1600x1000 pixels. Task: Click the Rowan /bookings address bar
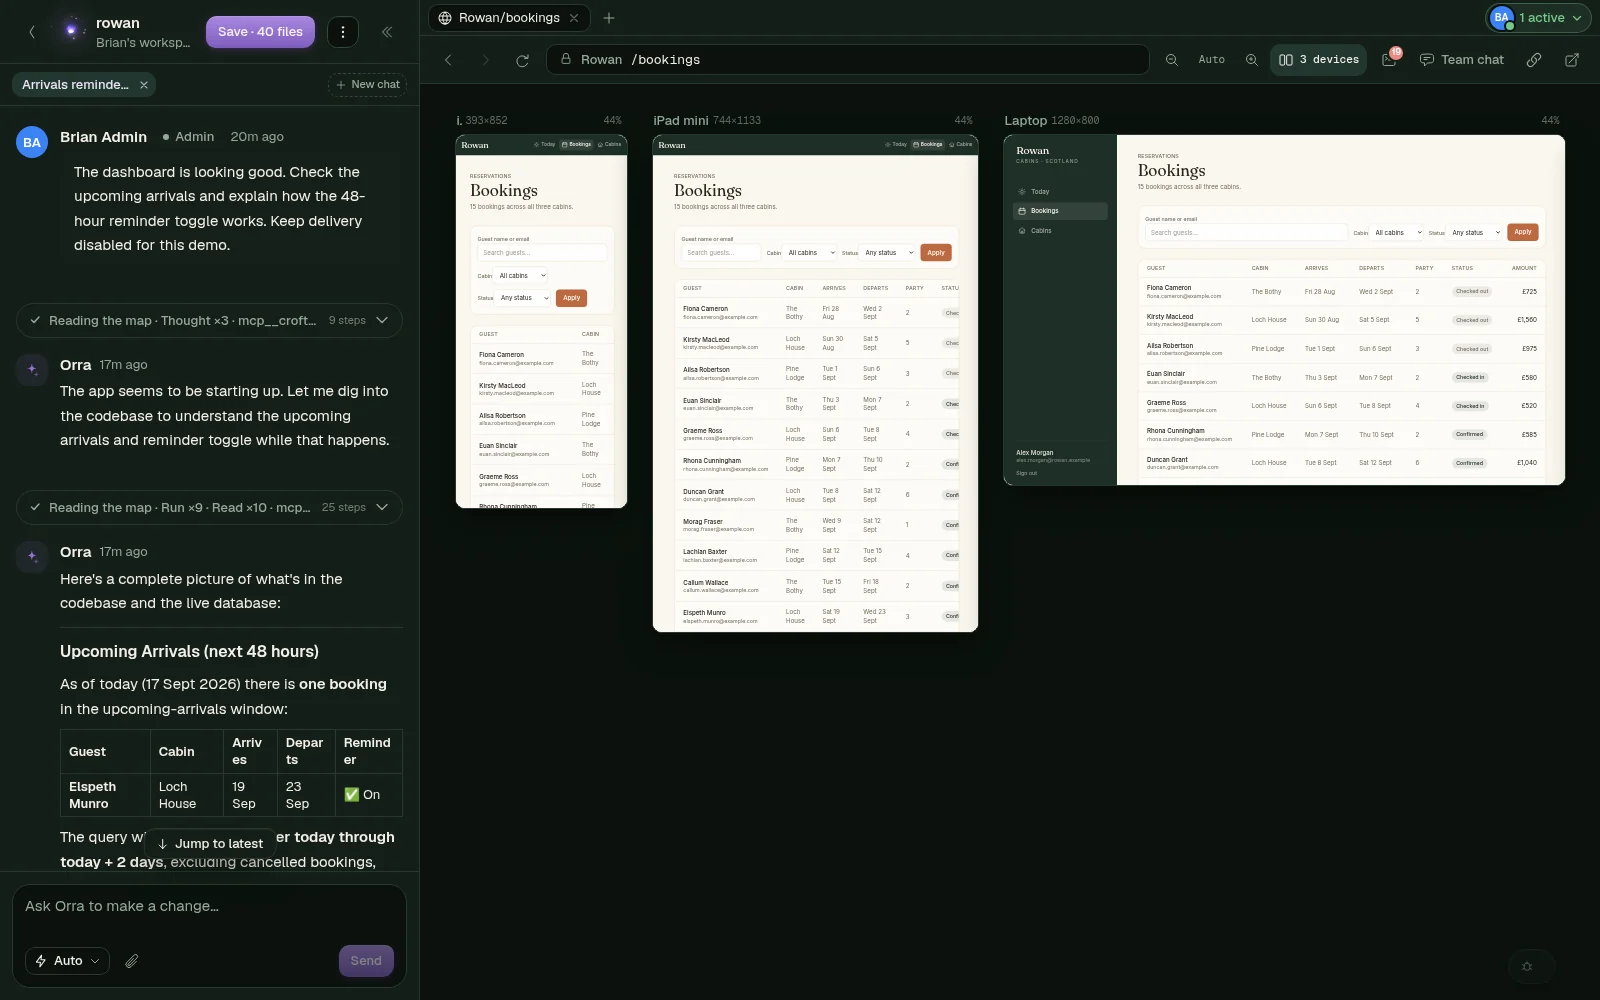(848, 60)
